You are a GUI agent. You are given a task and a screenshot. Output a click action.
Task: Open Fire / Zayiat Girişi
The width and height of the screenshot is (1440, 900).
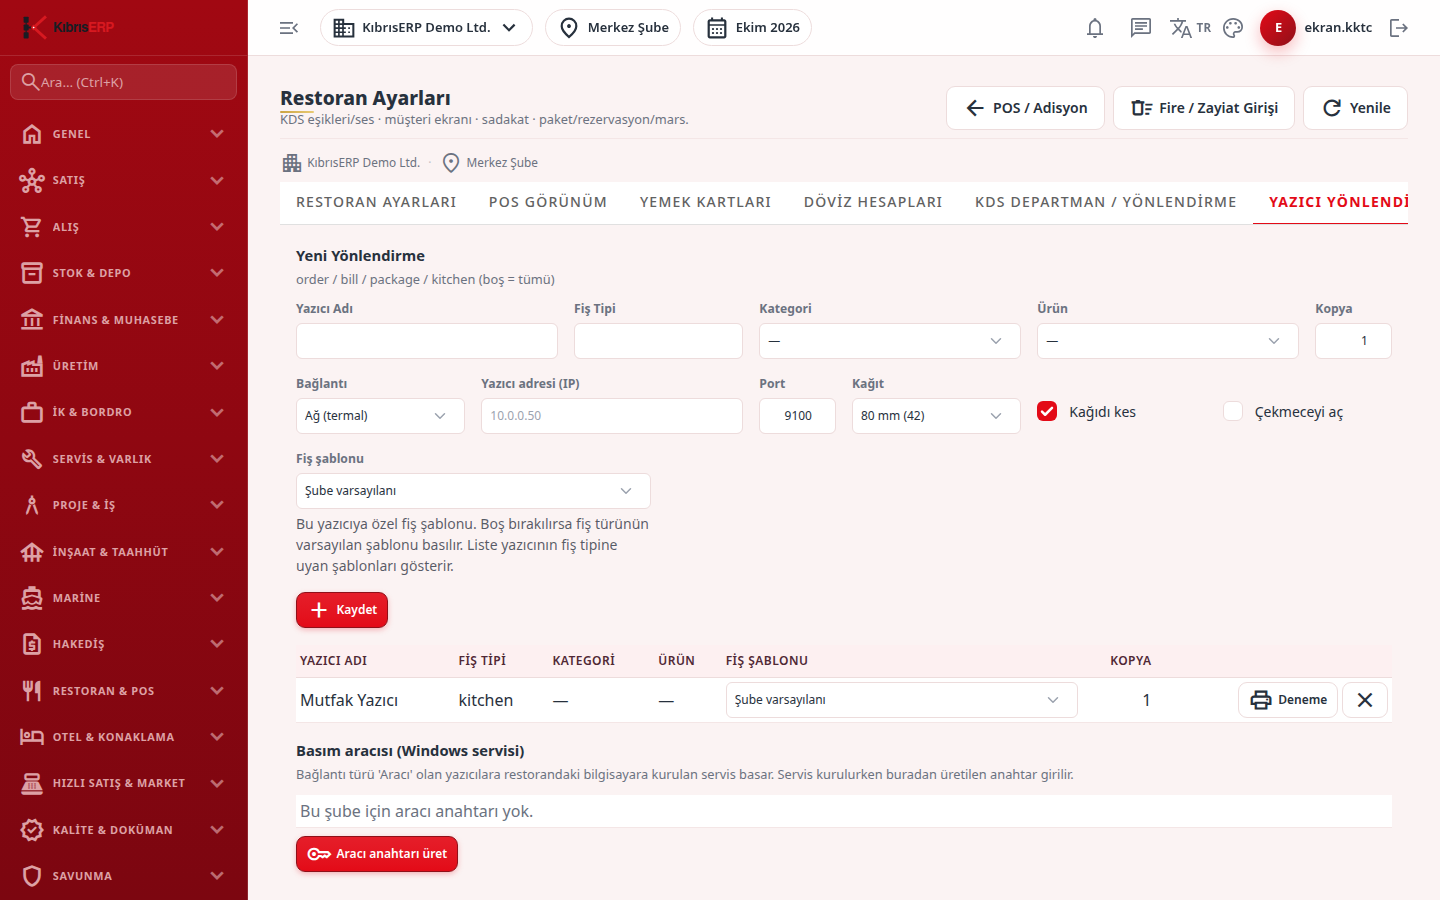click(1204, 108)
